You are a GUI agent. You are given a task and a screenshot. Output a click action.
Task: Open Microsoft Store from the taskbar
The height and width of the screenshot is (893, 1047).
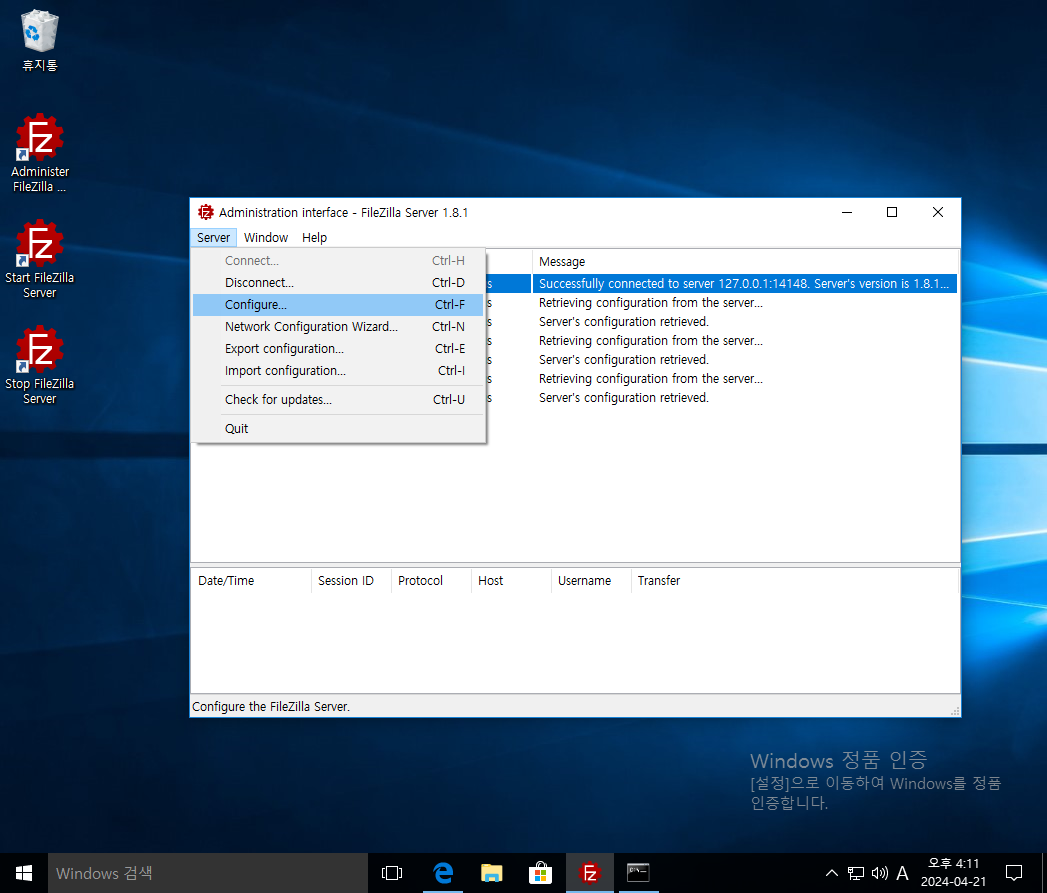pos(540,873)
